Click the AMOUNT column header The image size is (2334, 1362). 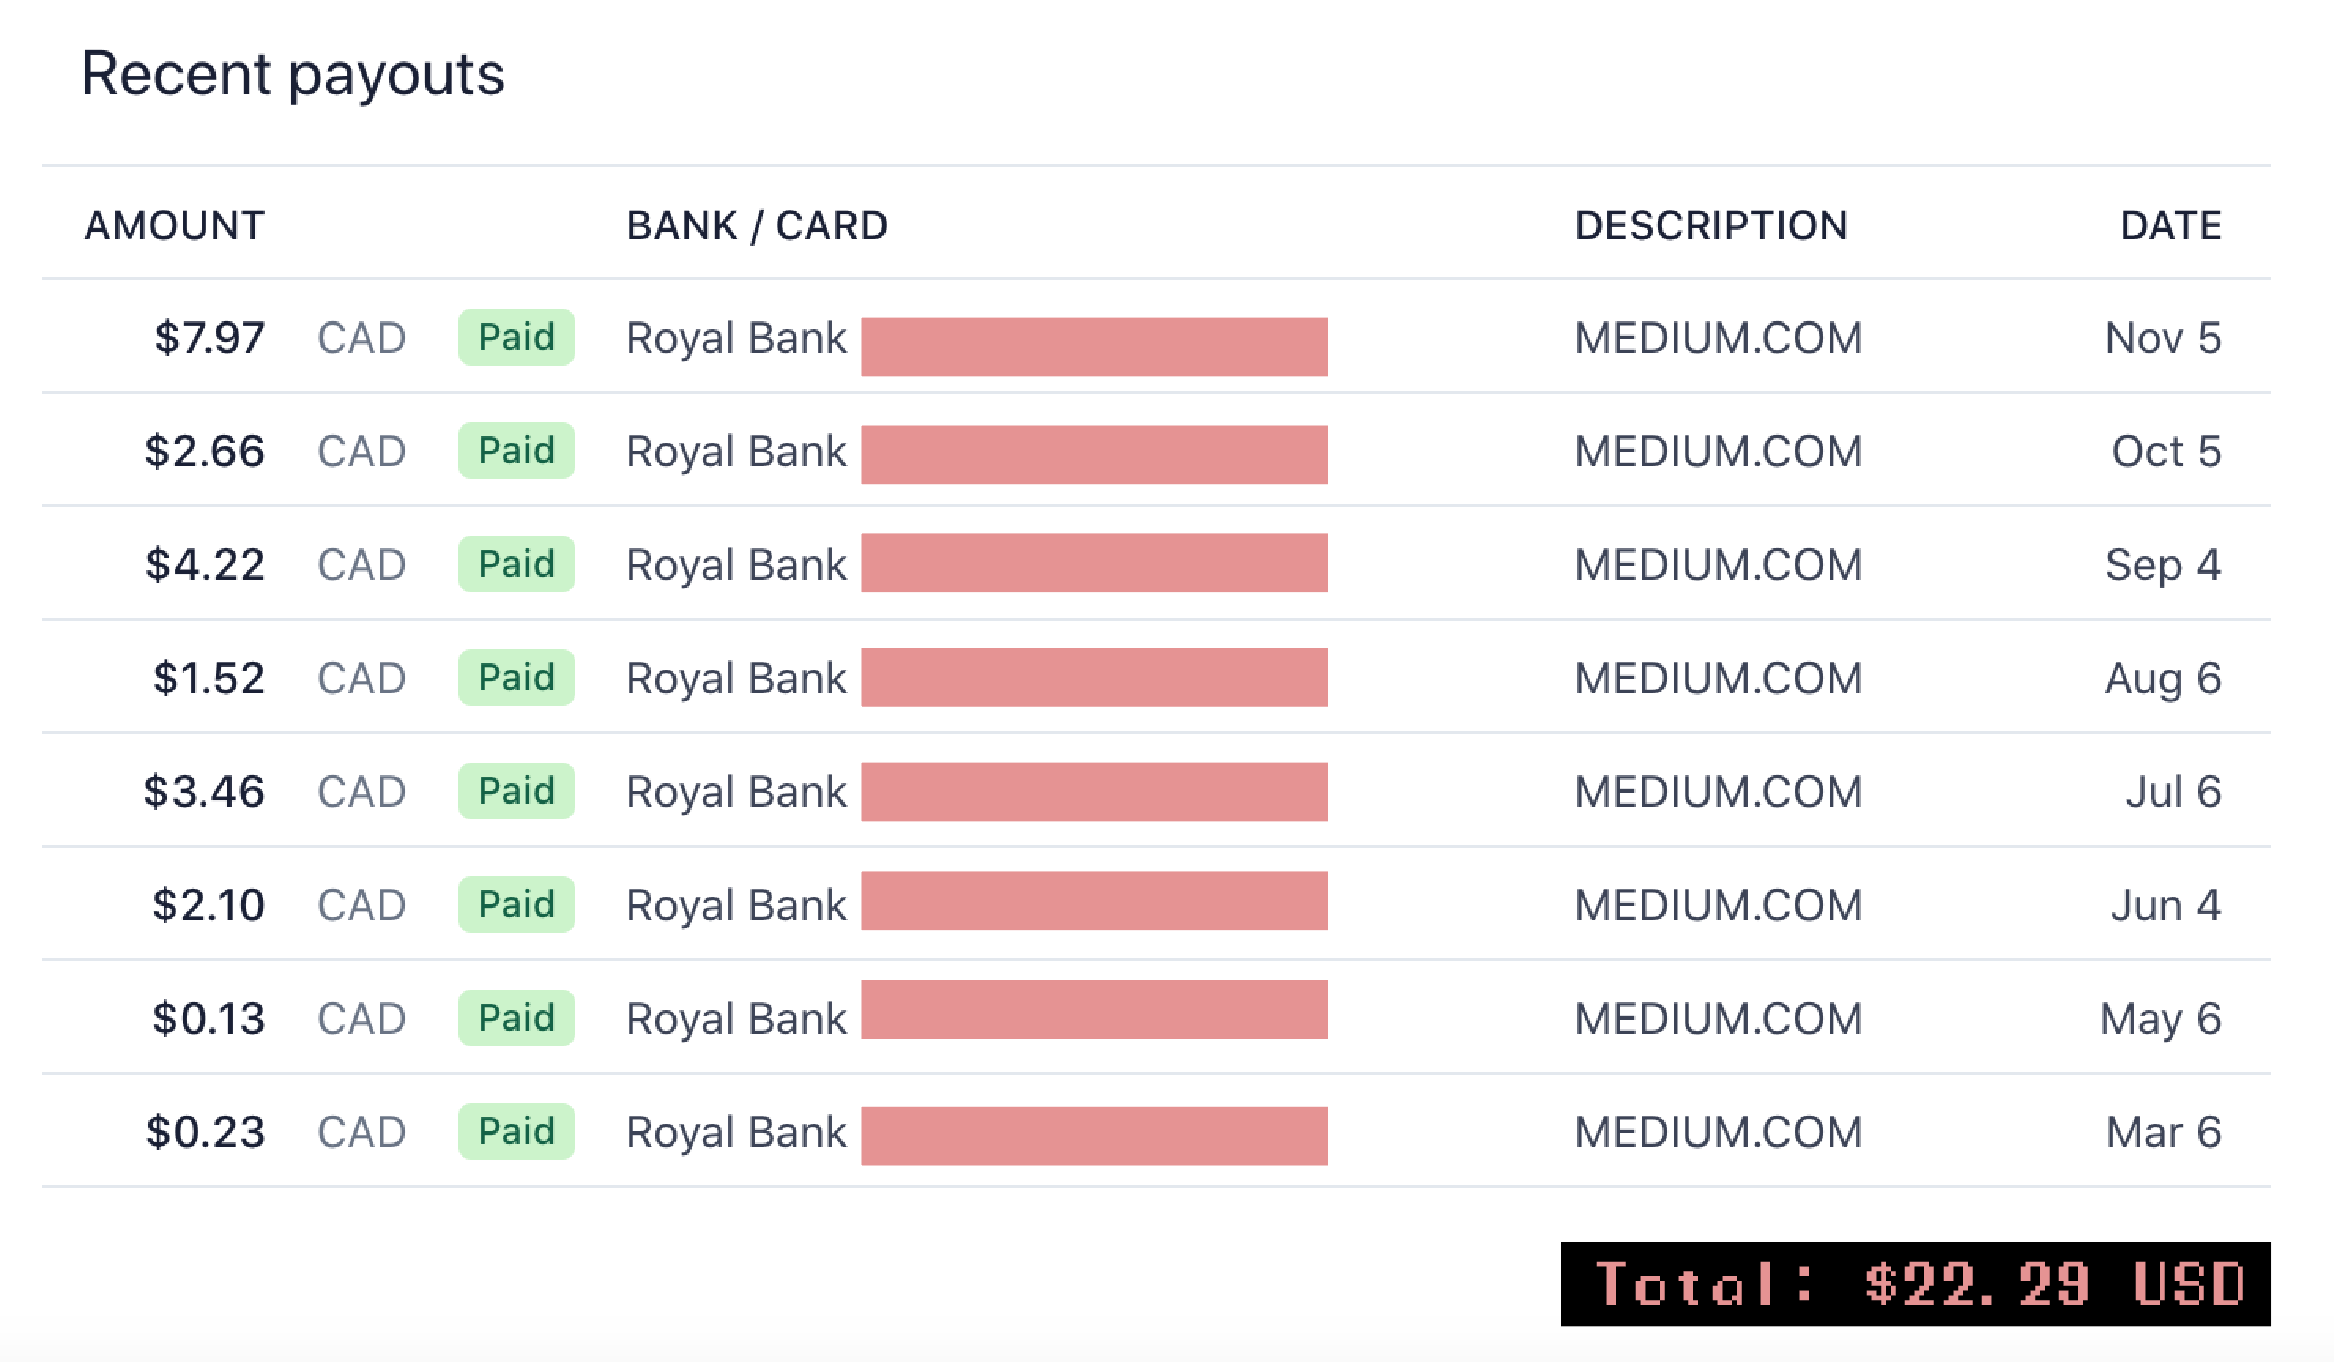click(x=175, y=226)
